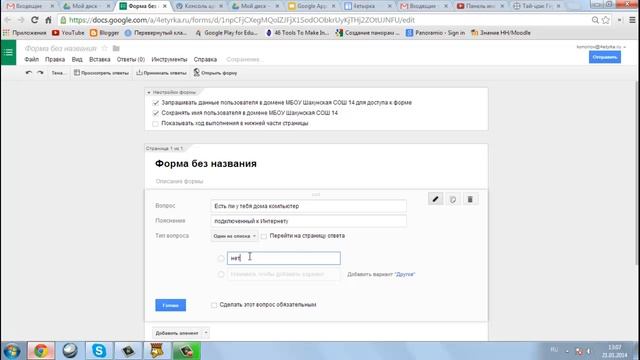Image resolution: width=640 pixels, height=360 pixels.
Task: Open Google Play for Edu bookmark
Action: coord(227,33)
